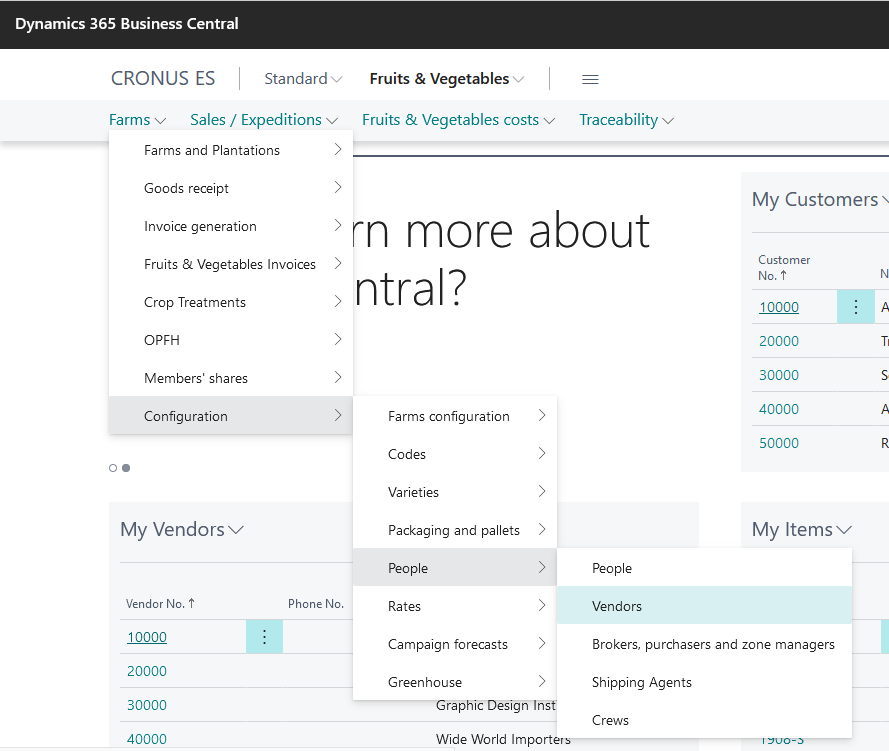Open Farms configuration submenu
Screen dimensions: 889x751
point(455,416)
